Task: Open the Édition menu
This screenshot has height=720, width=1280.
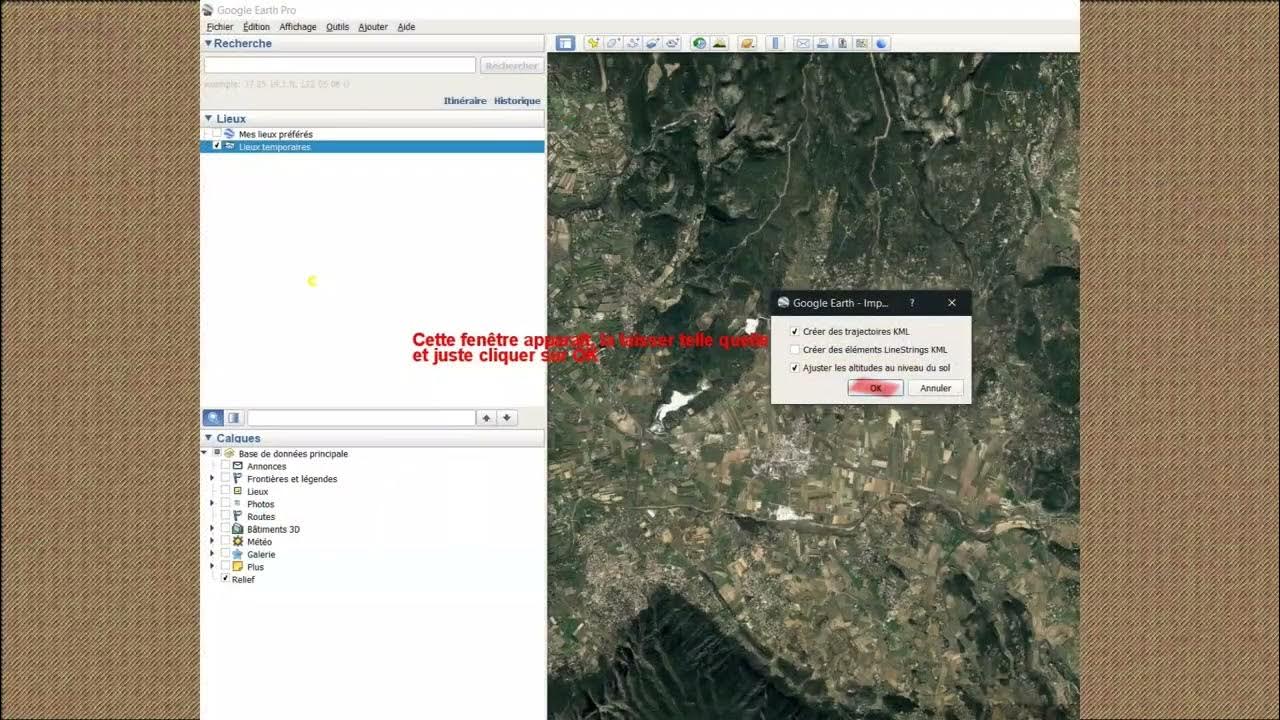Action: pyautogui.click(x=256, y=27)
